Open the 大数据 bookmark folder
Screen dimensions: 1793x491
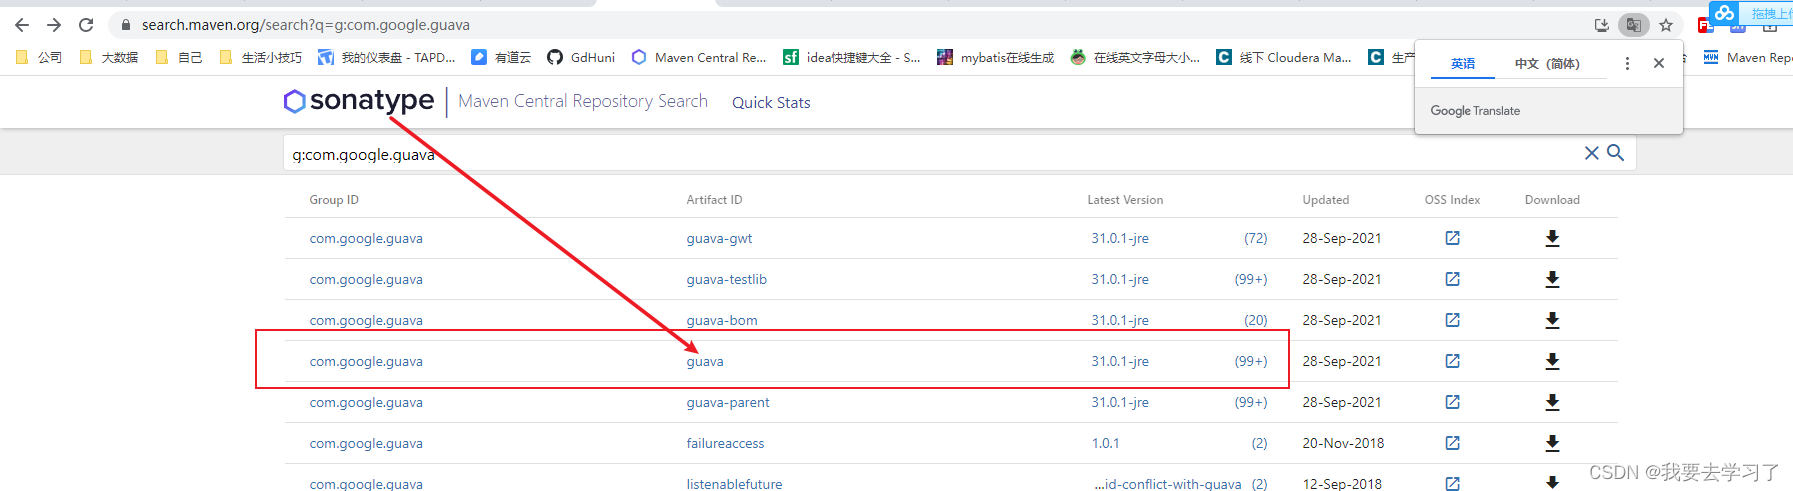pos(108,57)
